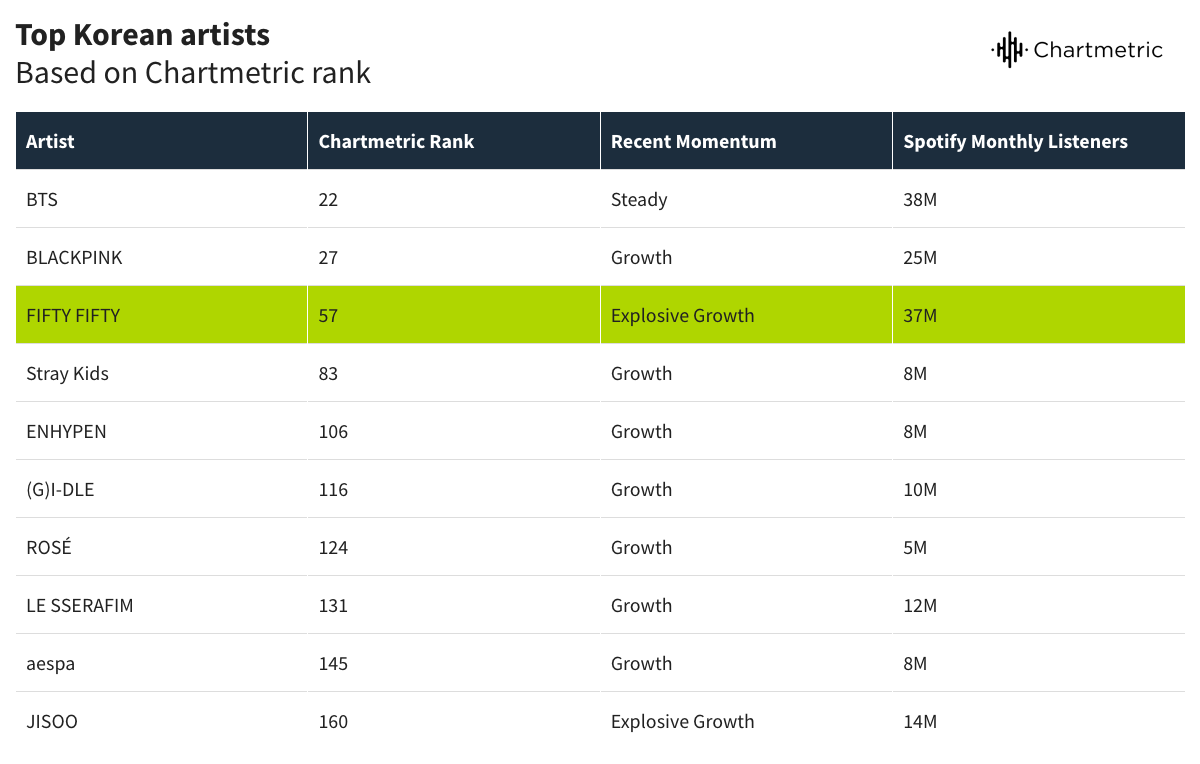1200x764 pixels.
Task: Select the LE SSERAFIM artist cell
Action: pyautogui.click(x=79, y=605)
